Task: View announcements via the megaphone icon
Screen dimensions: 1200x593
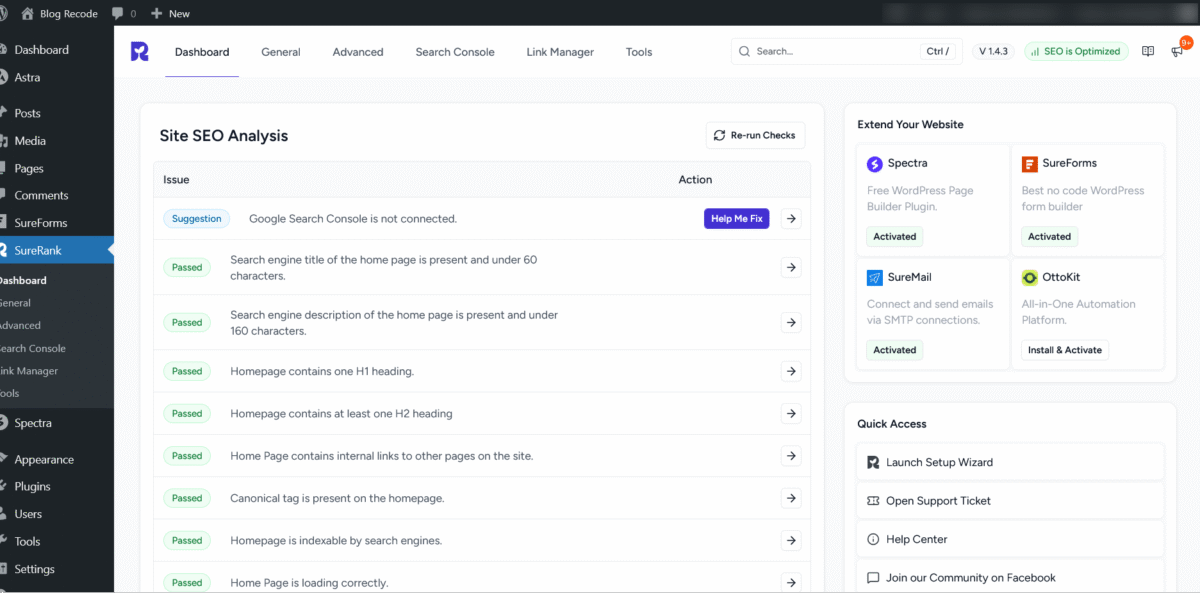Action: (1176, 52)
